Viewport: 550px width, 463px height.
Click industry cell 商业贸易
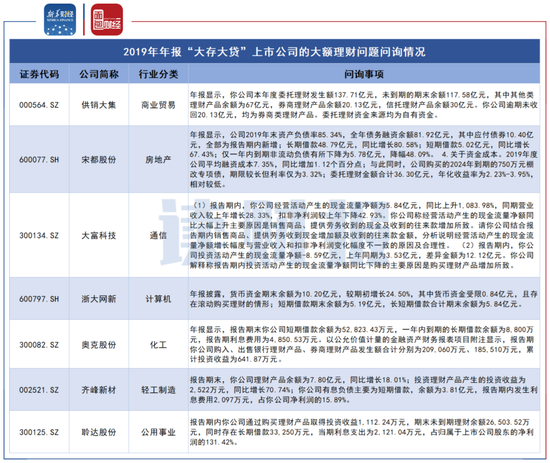click(x=158, y=105)
